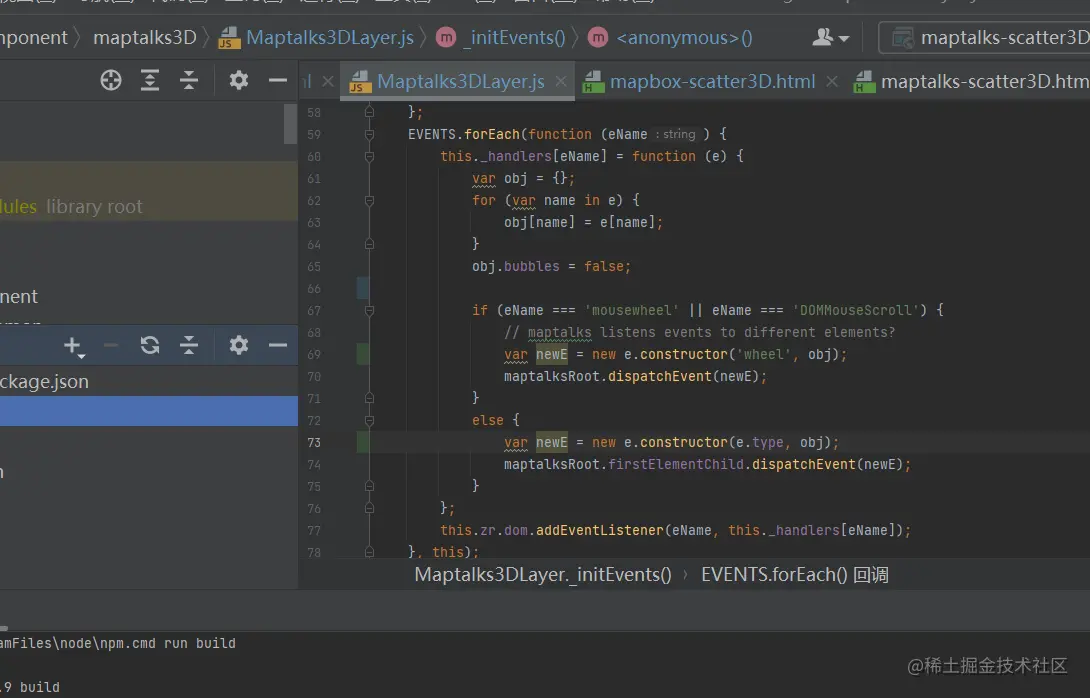This screenshot has width=1090, height=698.
Task: Click Maptalks3DLayer._initEvents() in the bottom breadcrumb
Action: point(543,575)
